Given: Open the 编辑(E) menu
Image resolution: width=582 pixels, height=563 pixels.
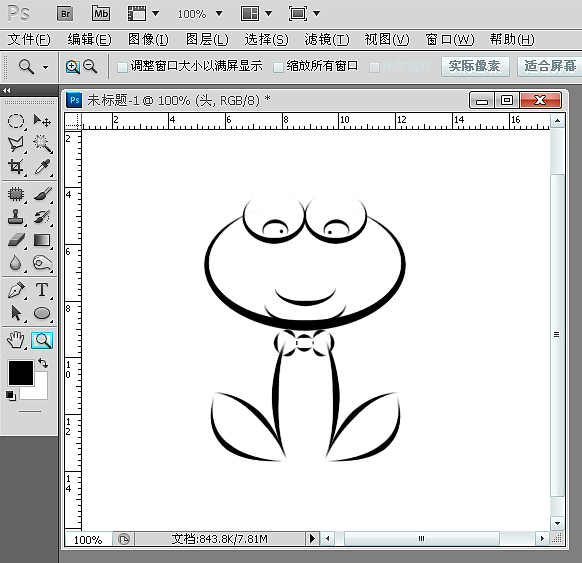Looking at the screenshot, I should tap(89, 39).
